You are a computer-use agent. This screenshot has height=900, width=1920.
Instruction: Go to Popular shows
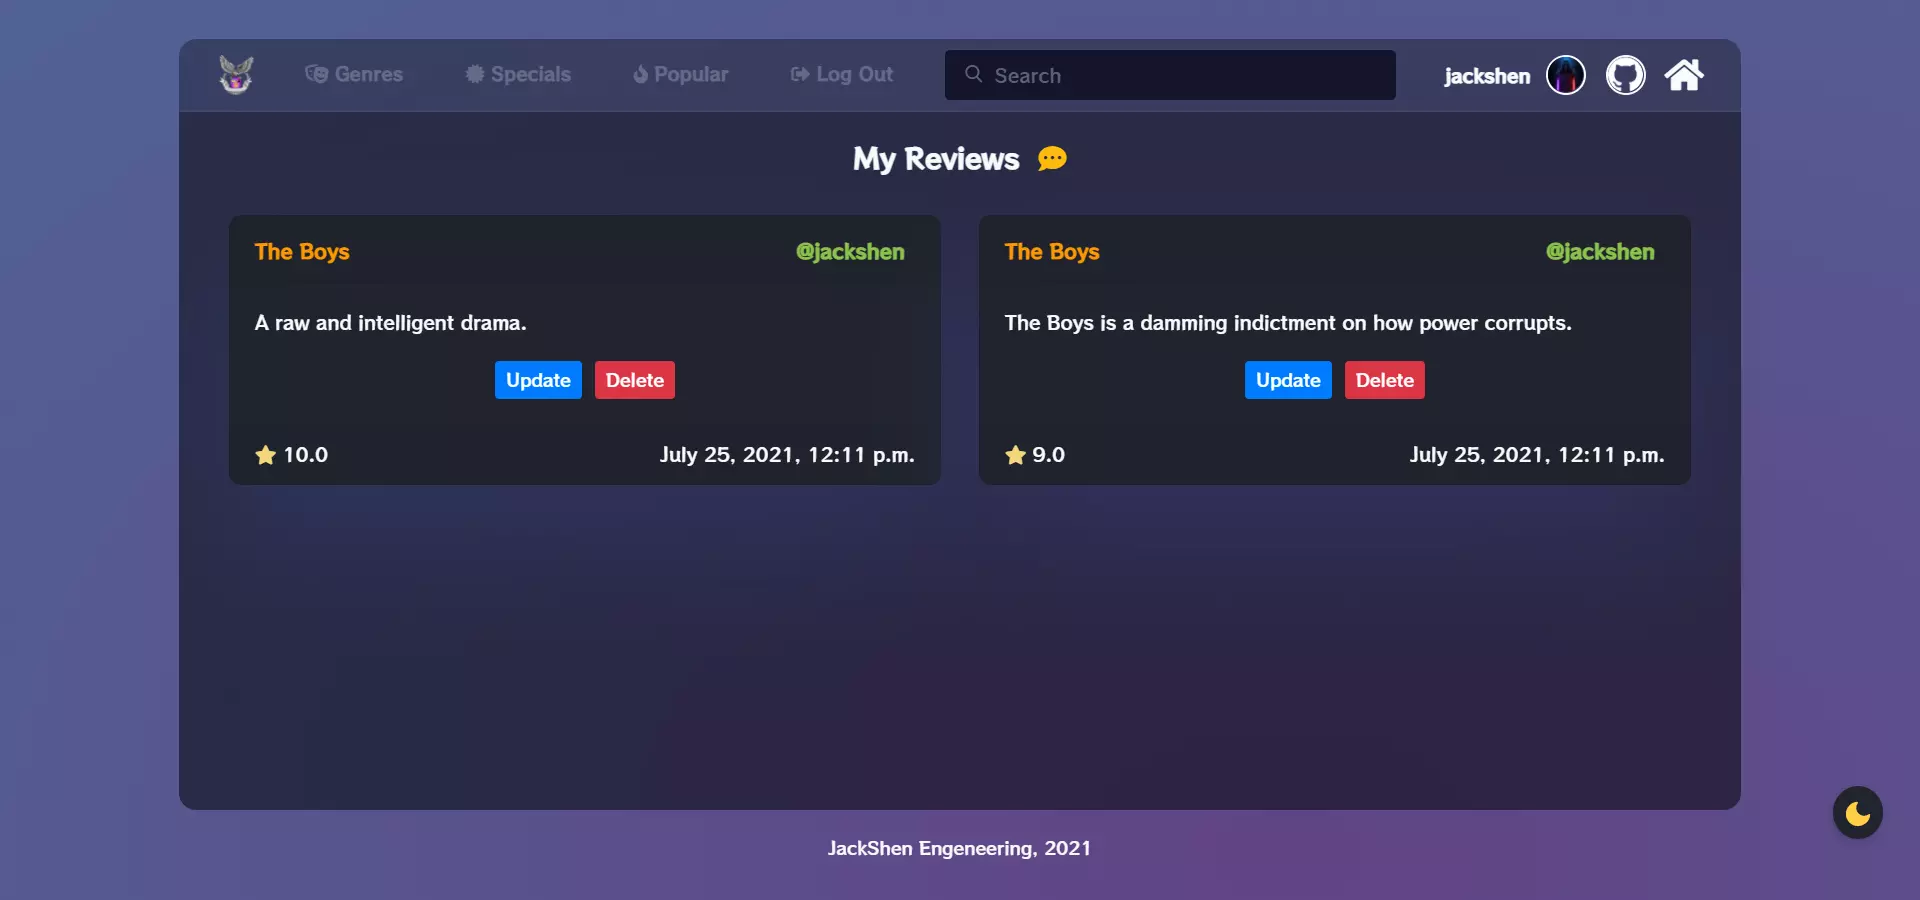pos(681,75)
